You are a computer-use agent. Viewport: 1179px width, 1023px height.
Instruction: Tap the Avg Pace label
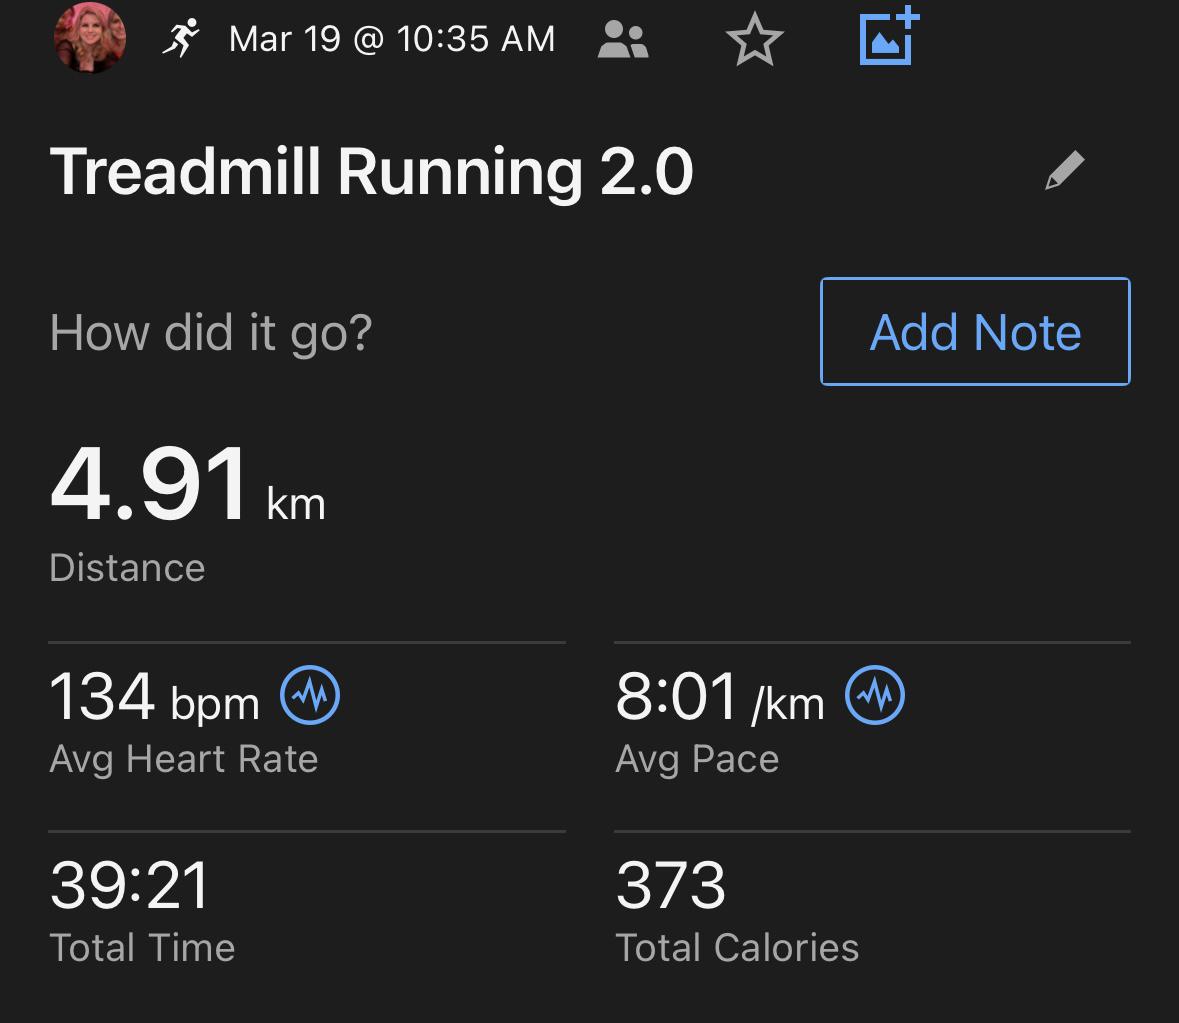(697, 759)
